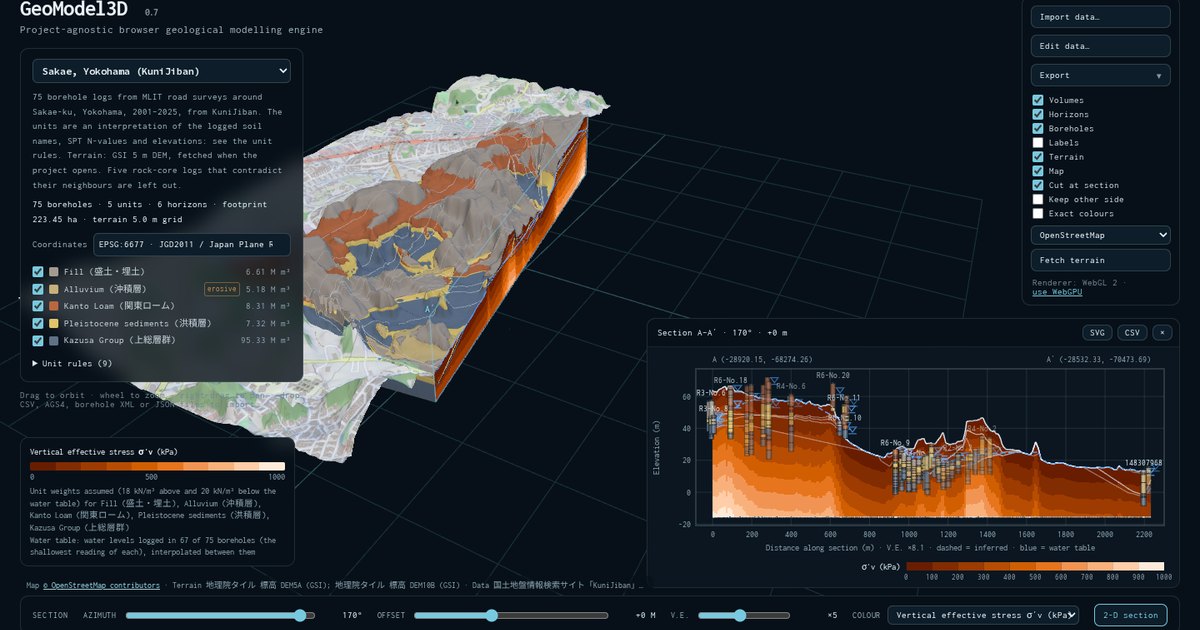The image size is (1200, 630).
Task: Enable Keep other side
Action: [1038, 199]
